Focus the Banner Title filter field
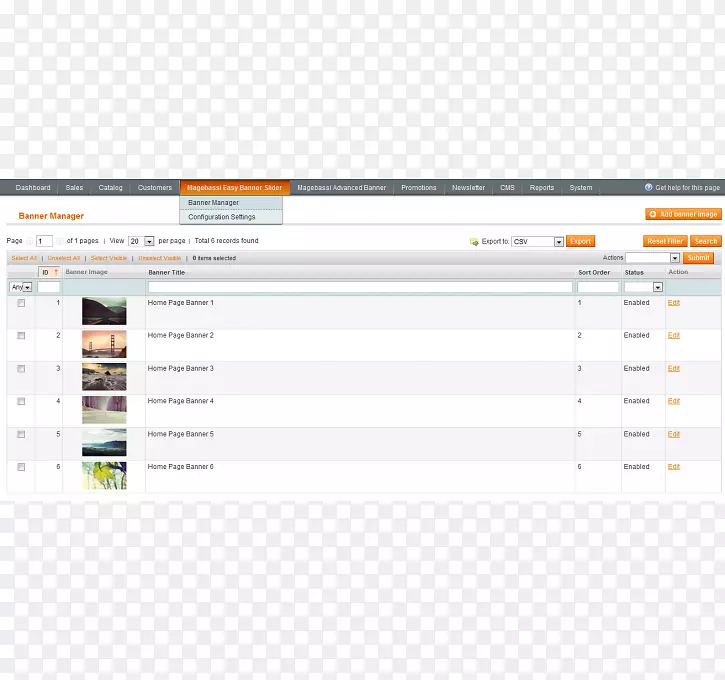725x680 pixels. (360, 287)
